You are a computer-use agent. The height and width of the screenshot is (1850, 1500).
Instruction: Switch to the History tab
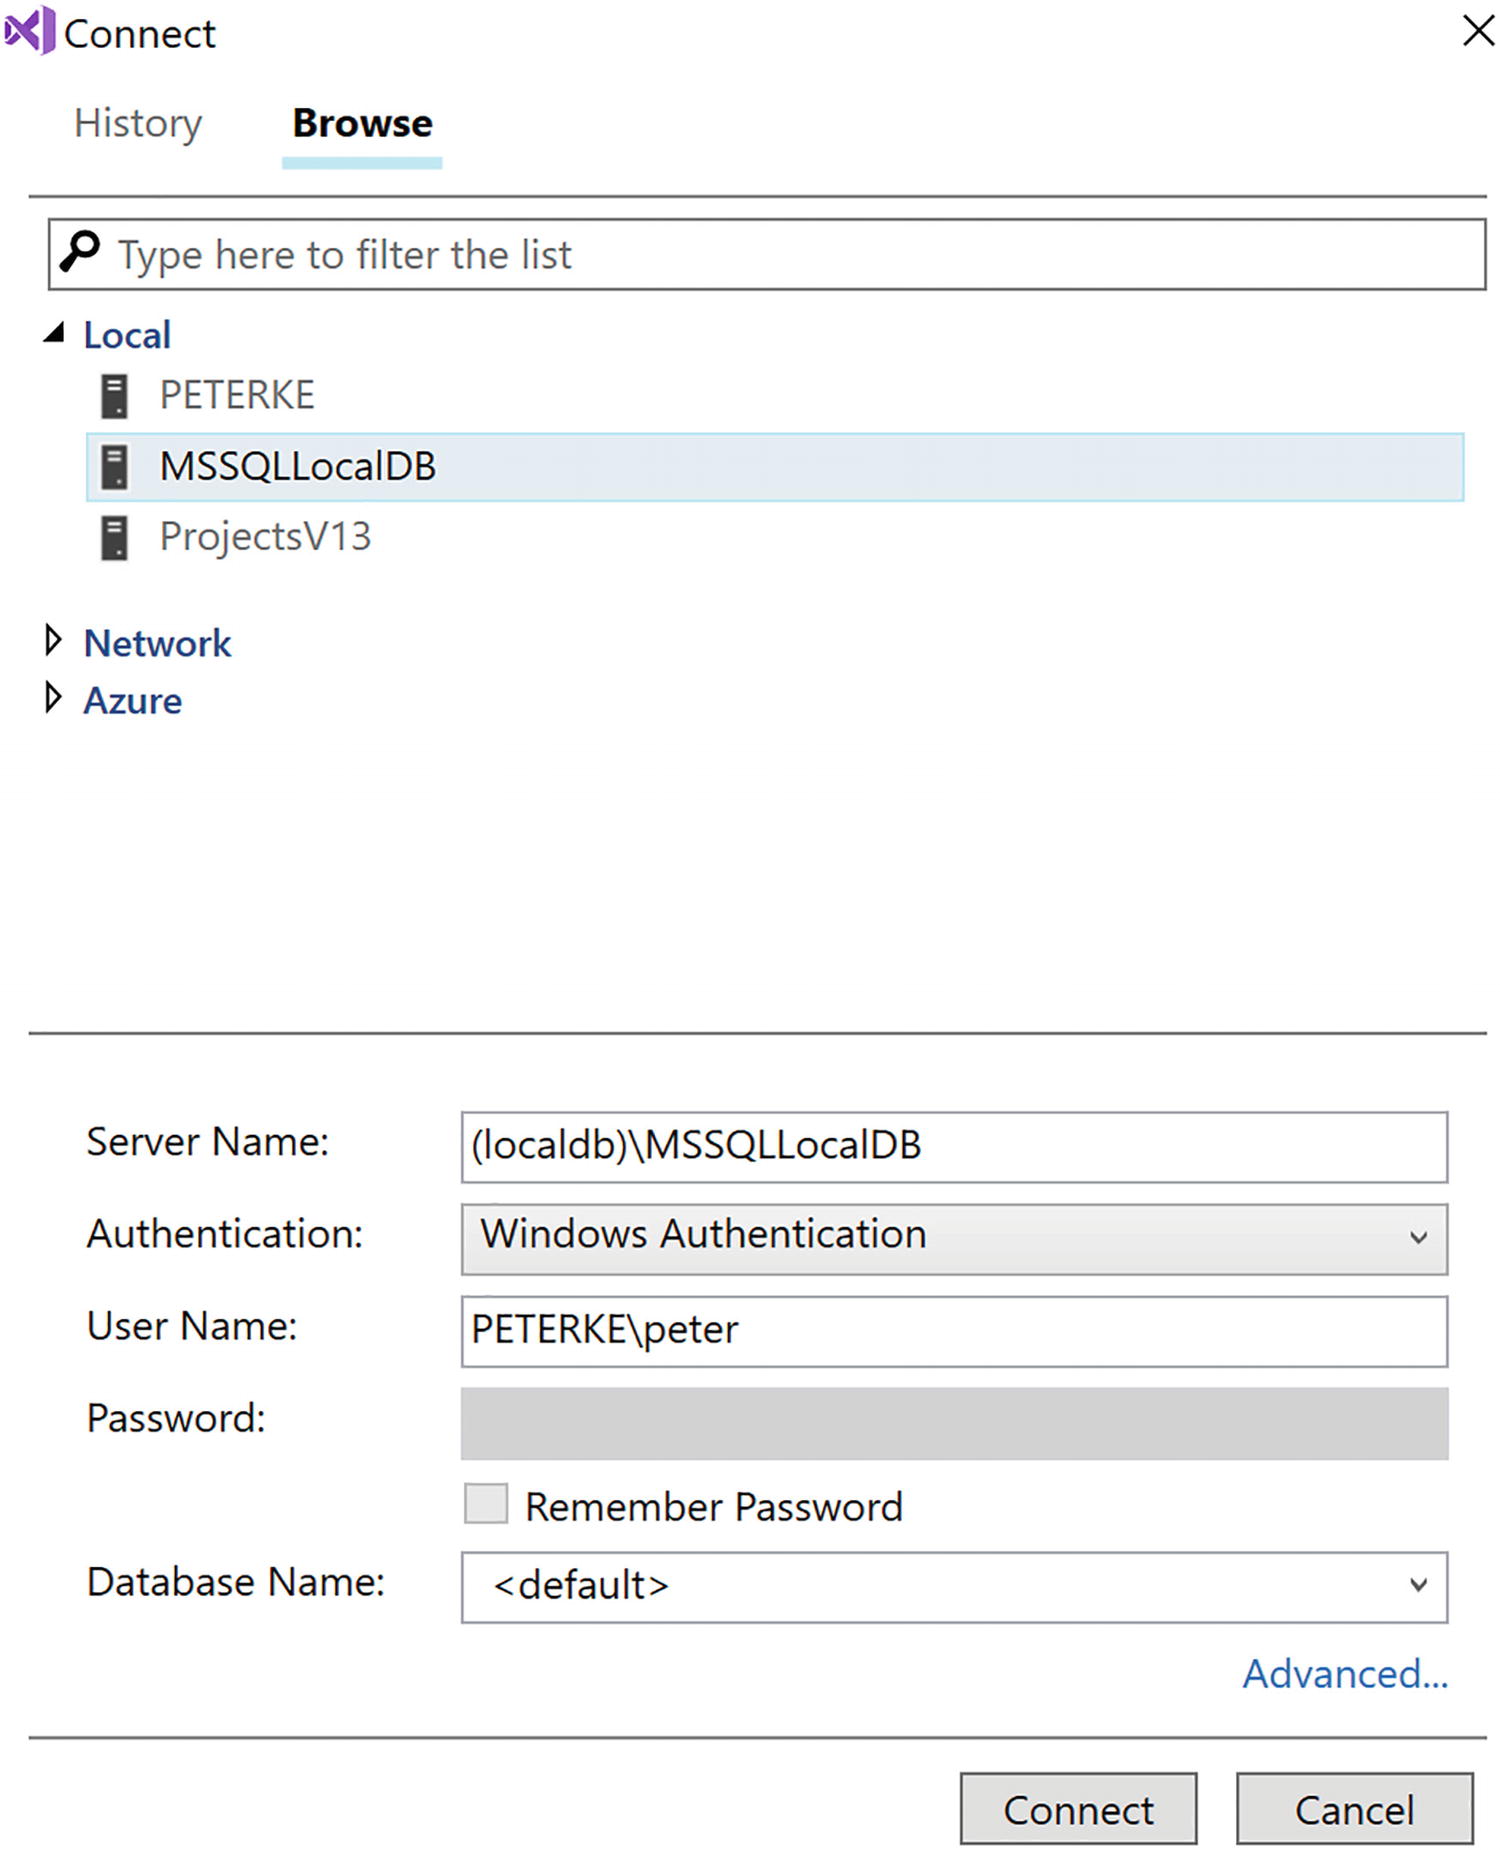138,123
